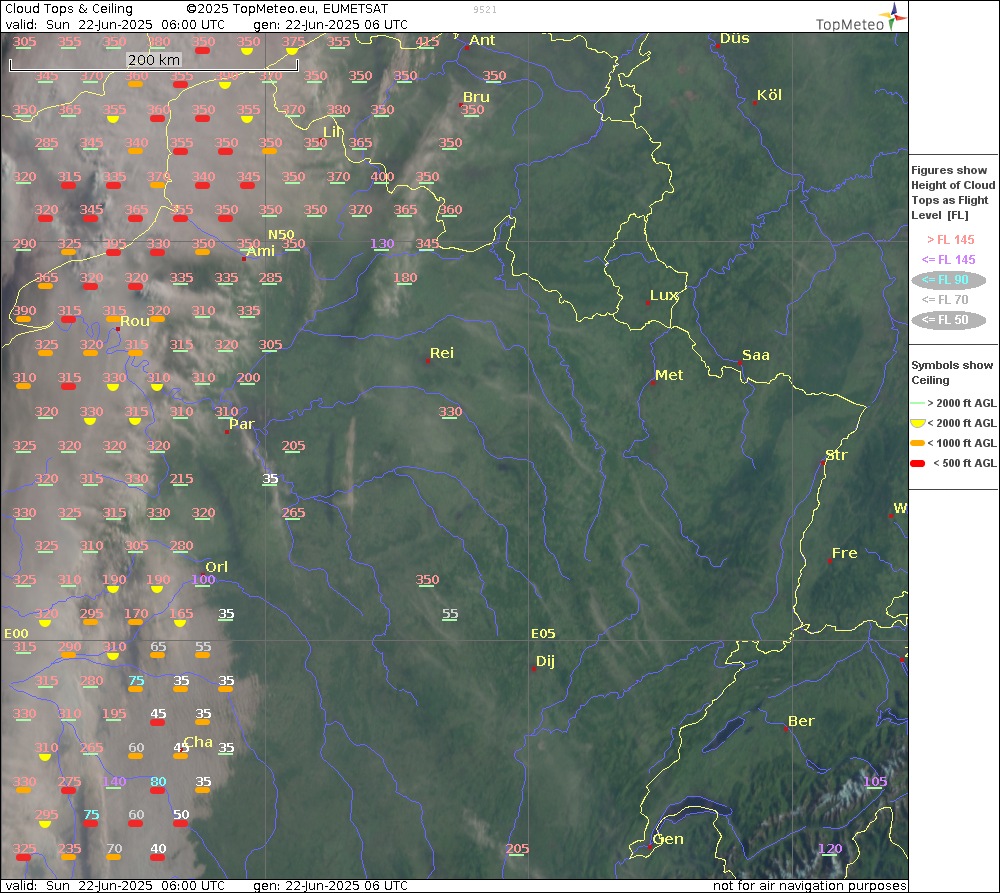Click the cloud top value '215'
The width and height of the screenshot is (1000, 893).
(x=181, y=478)
